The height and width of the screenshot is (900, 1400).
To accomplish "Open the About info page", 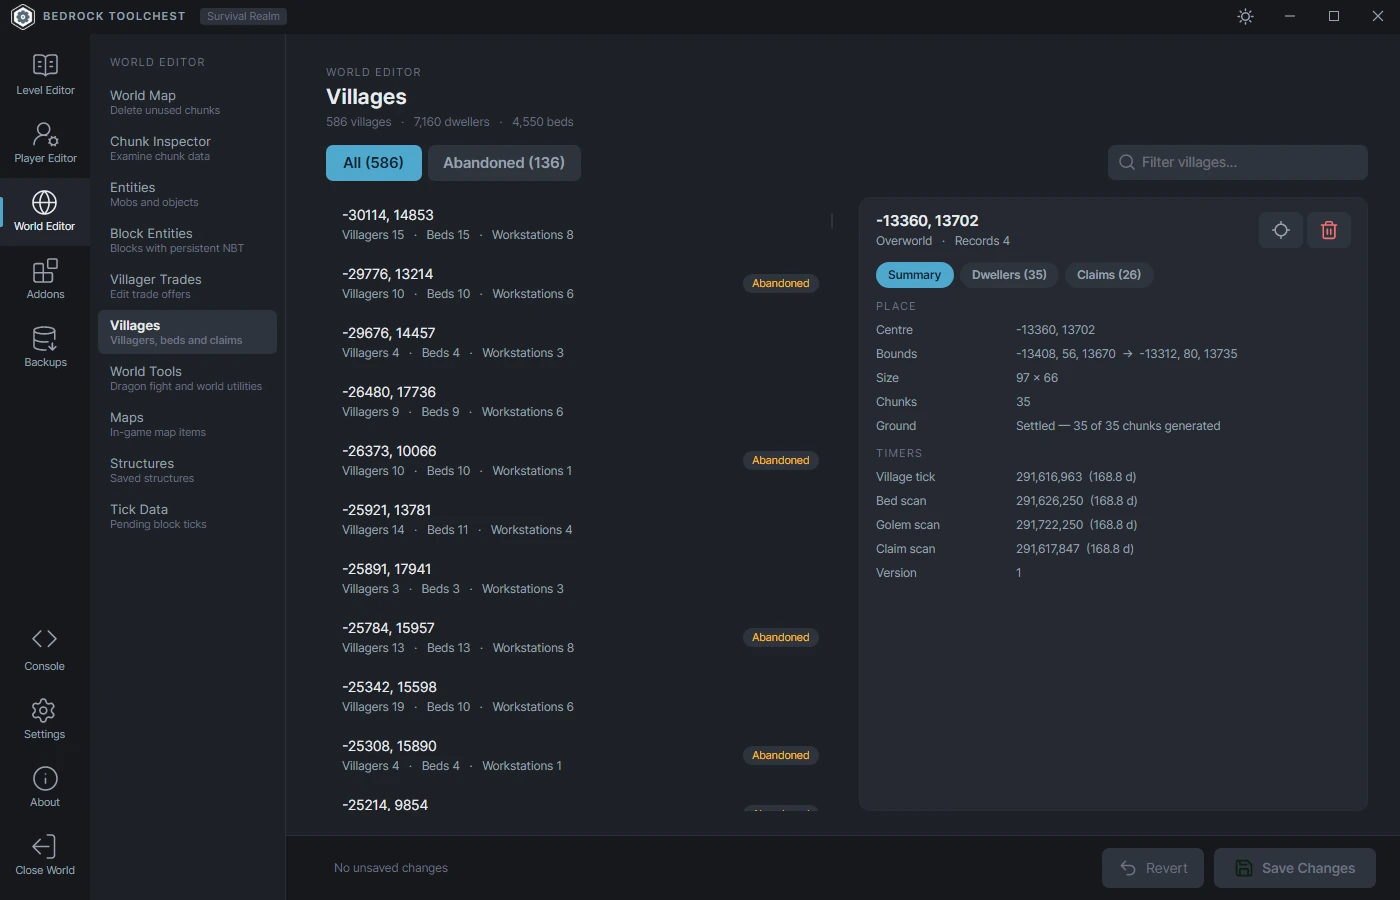I will pyautogui.click(x=45, y=786).
